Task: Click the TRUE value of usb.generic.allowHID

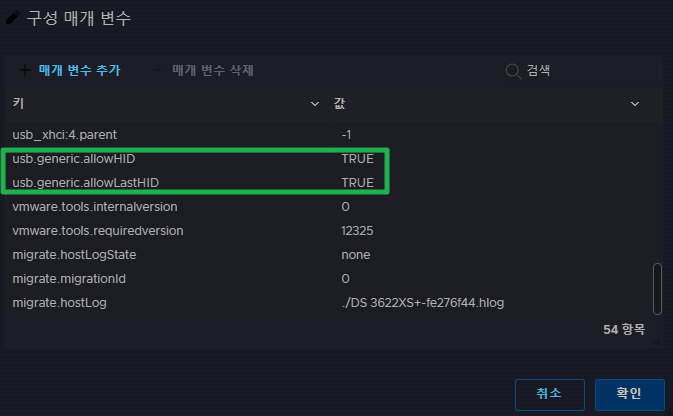Action: [357, 158]
